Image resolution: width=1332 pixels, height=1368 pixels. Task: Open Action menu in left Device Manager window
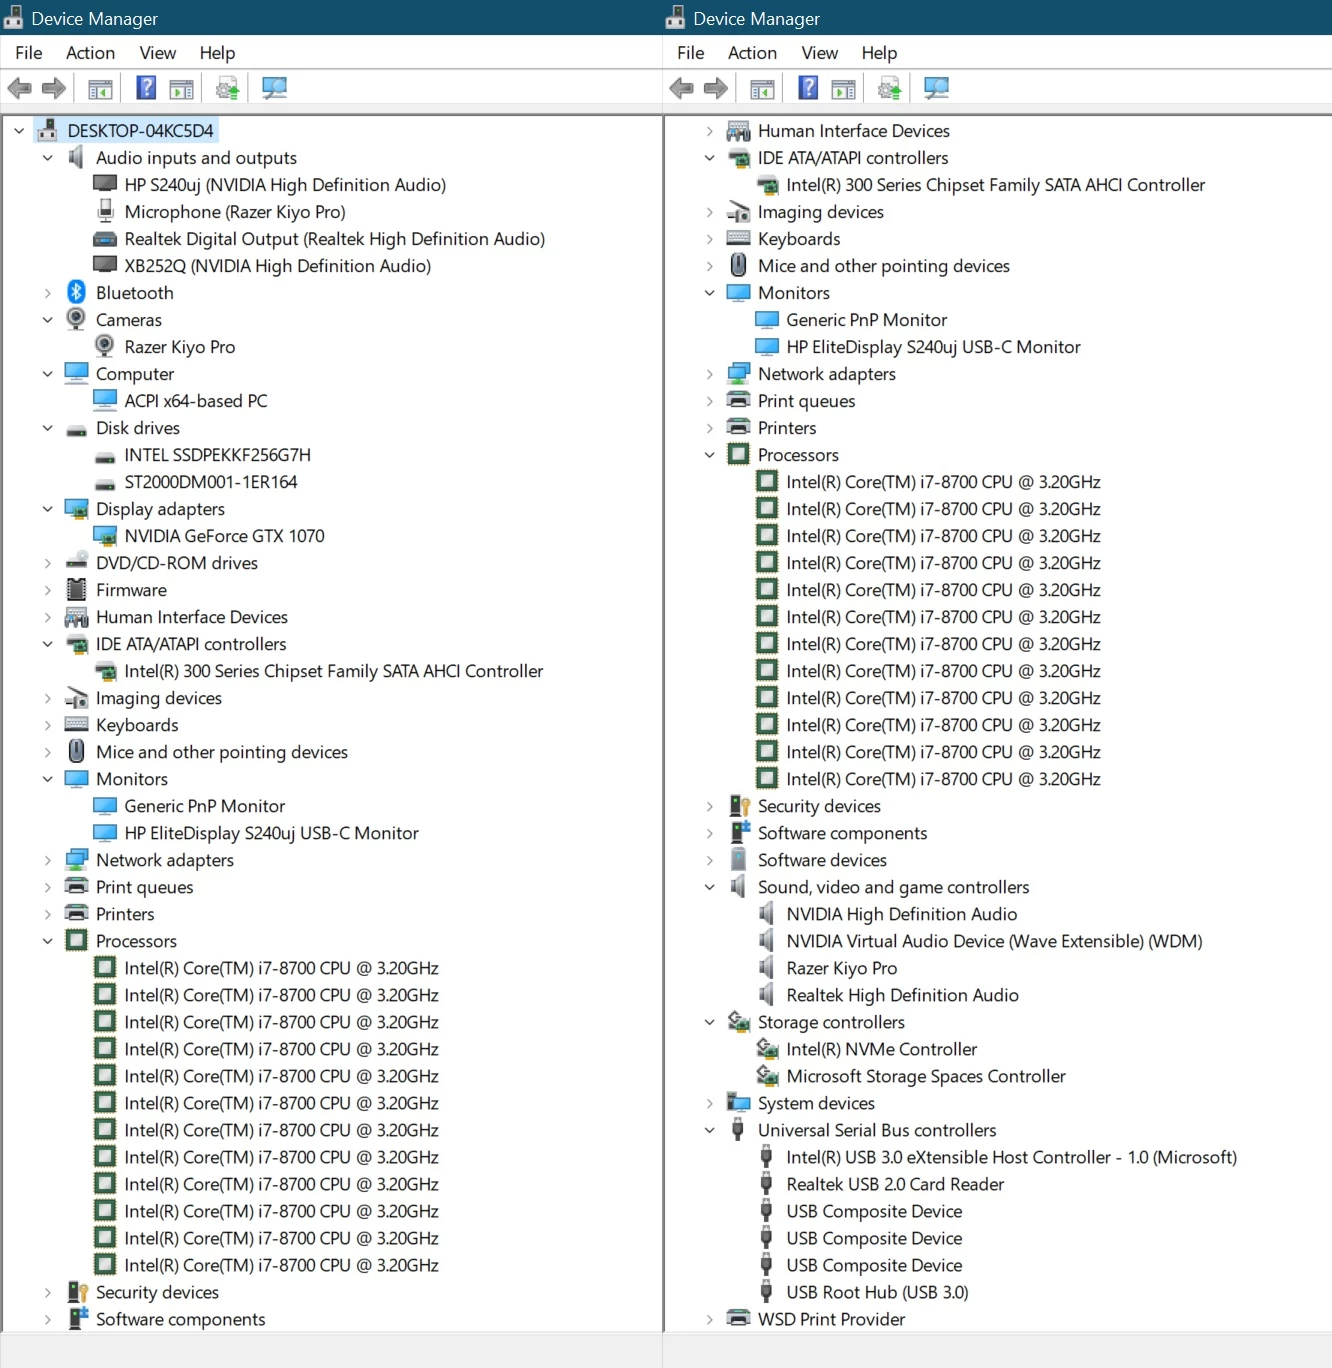[x=90, y=52]
